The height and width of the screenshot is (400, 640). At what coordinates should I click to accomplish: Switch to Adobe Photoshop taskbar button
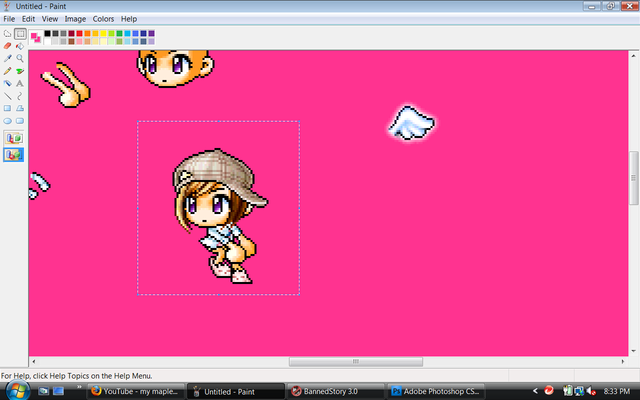pos(436,391)
